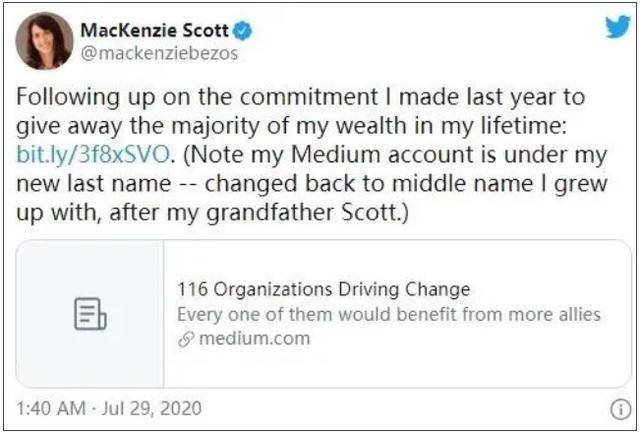The image size is (640, 434).
Task: Click 'new last name' in tweet body
Action: [94, 184]
